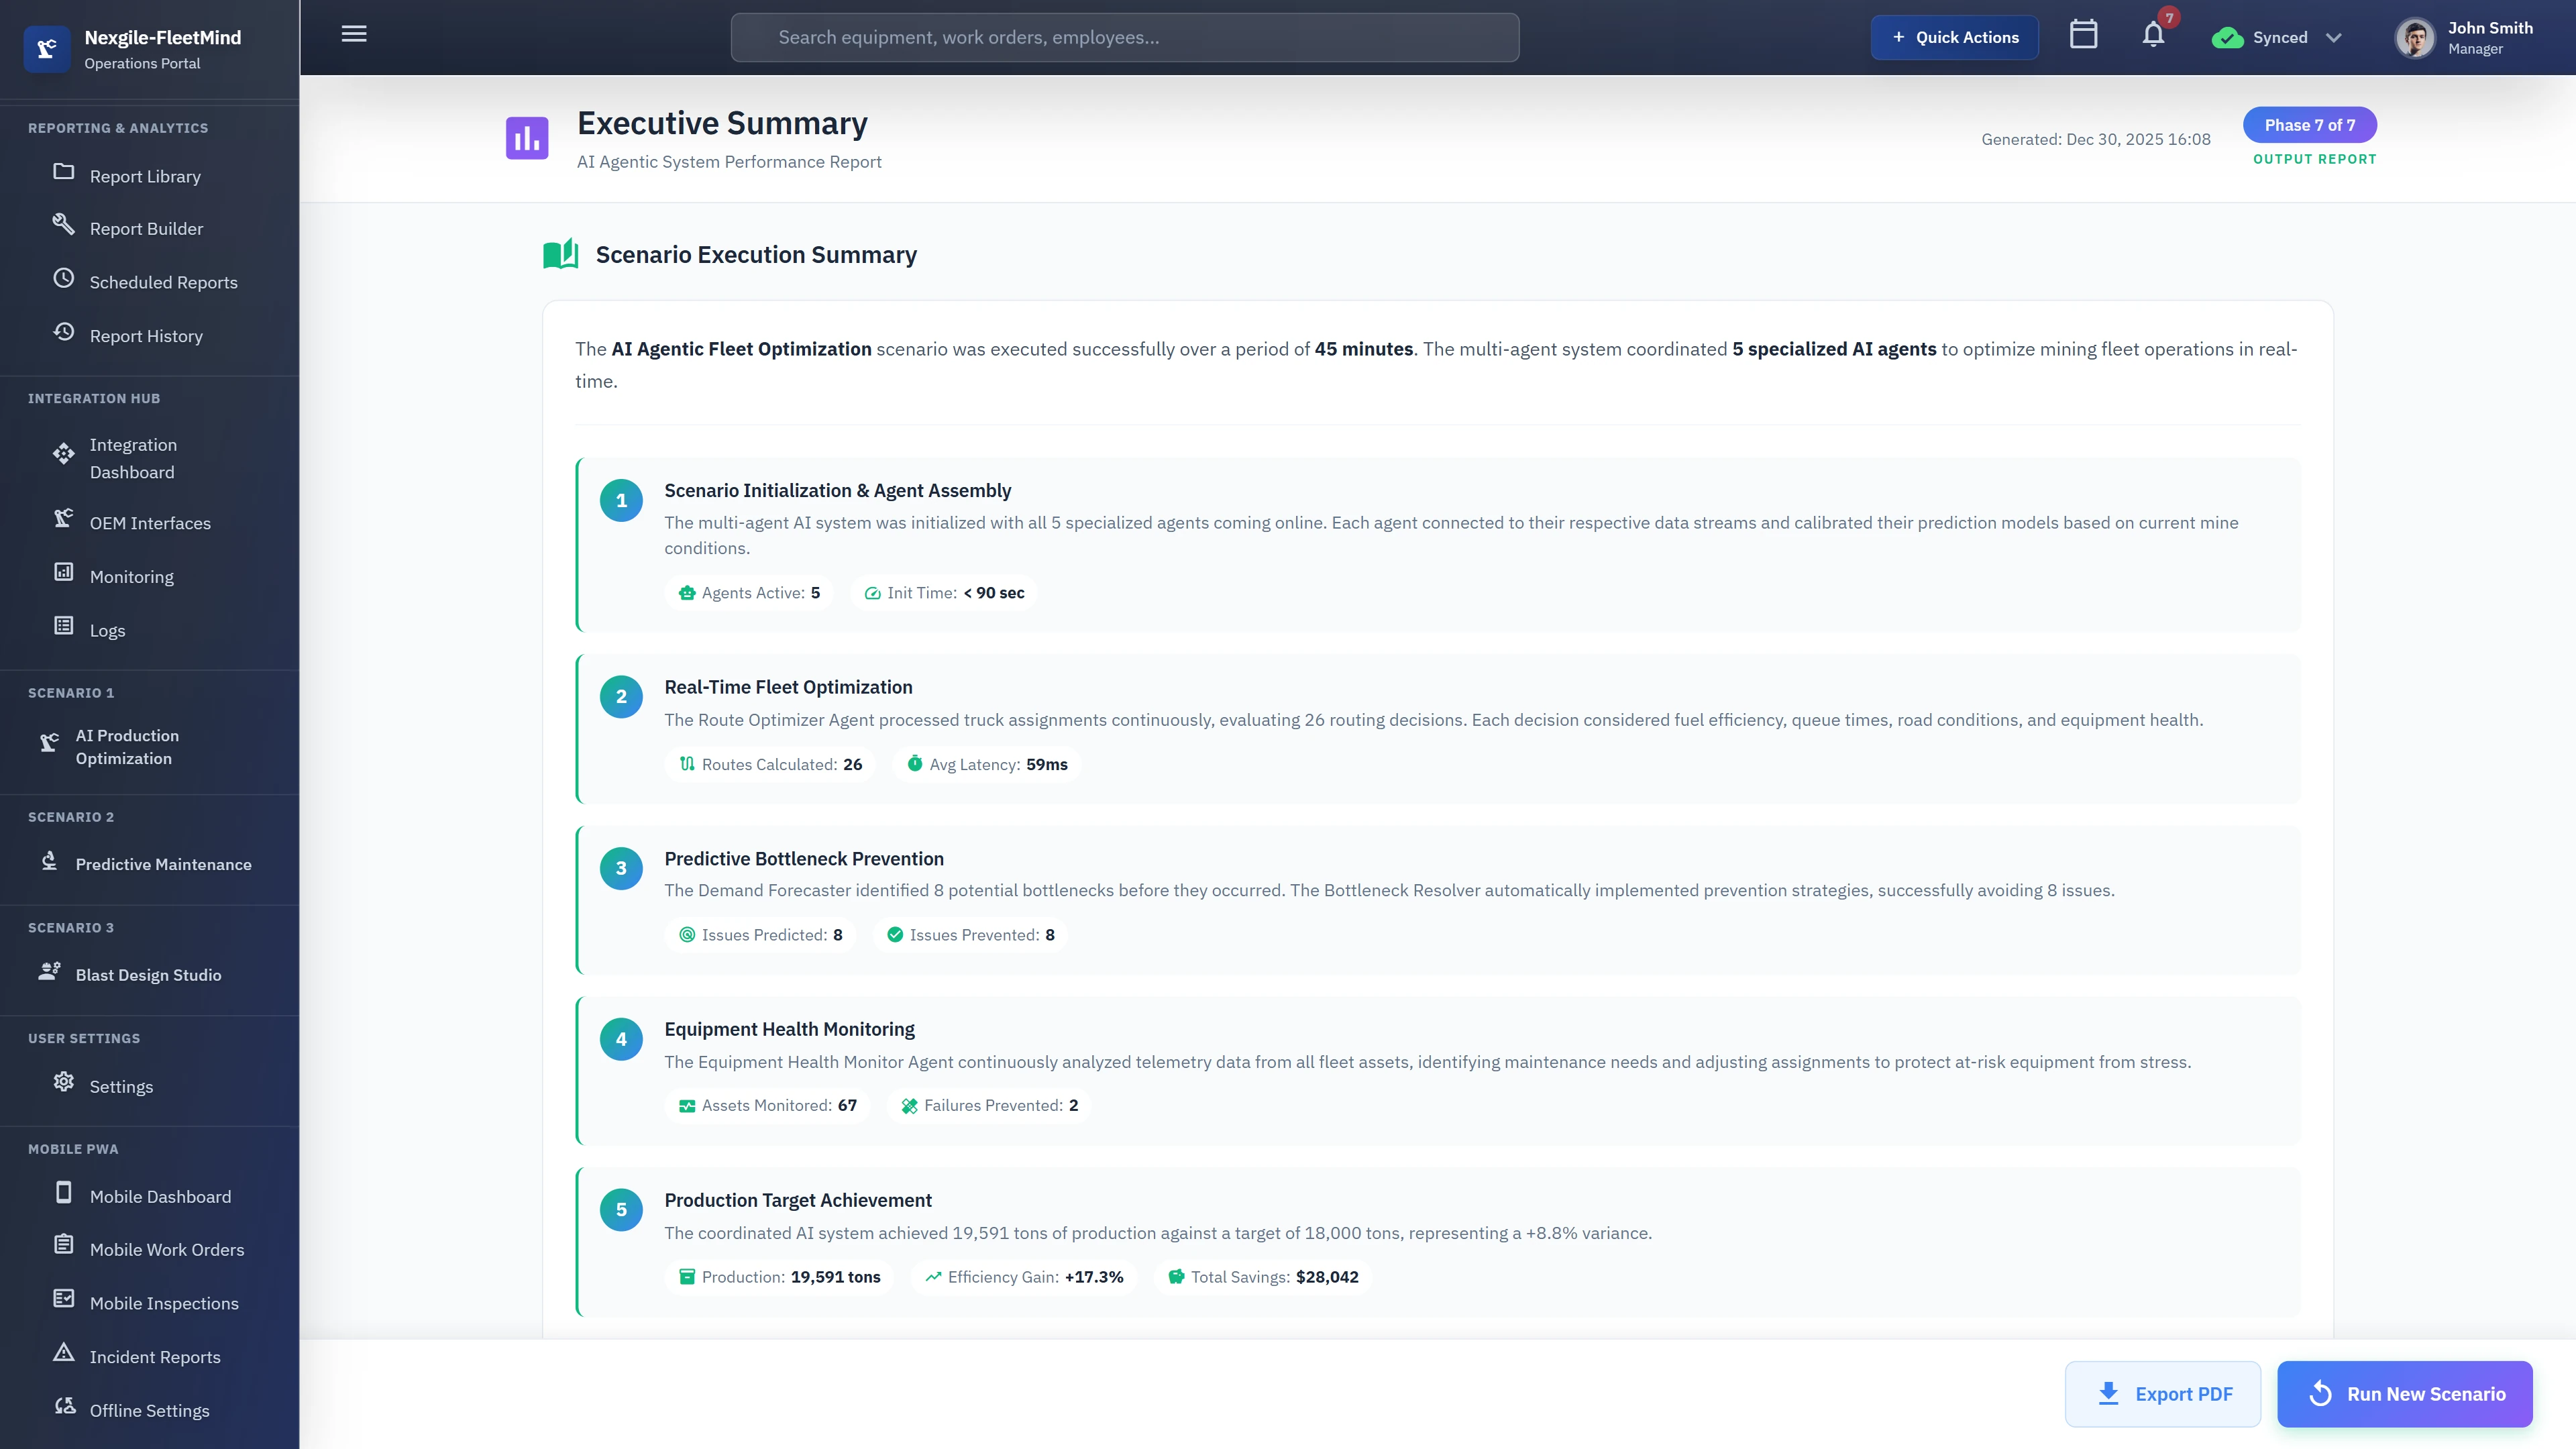Open the hamburger navigation menu
Viewport: 2576px width, 1449px height.
tap(353, 33)
